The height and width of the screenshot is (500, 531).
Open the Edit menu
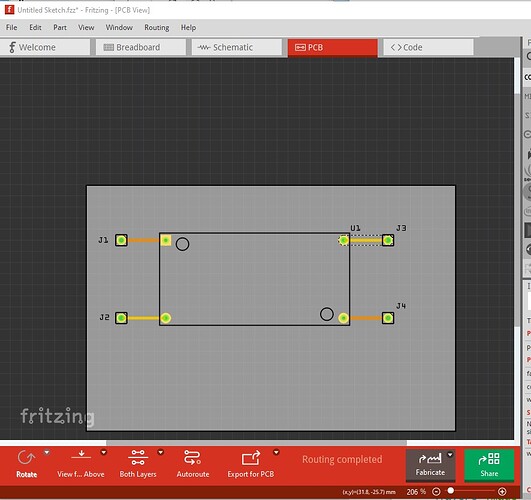click(x=35, y=27)
